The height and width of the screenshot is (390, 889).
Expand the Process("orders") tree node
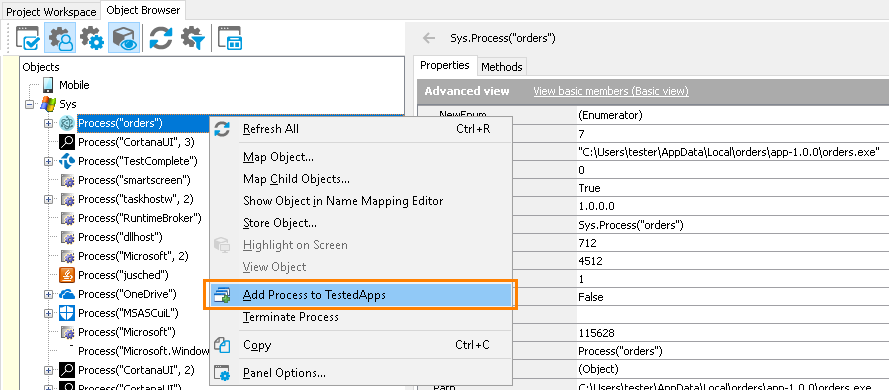coord(48,123)
